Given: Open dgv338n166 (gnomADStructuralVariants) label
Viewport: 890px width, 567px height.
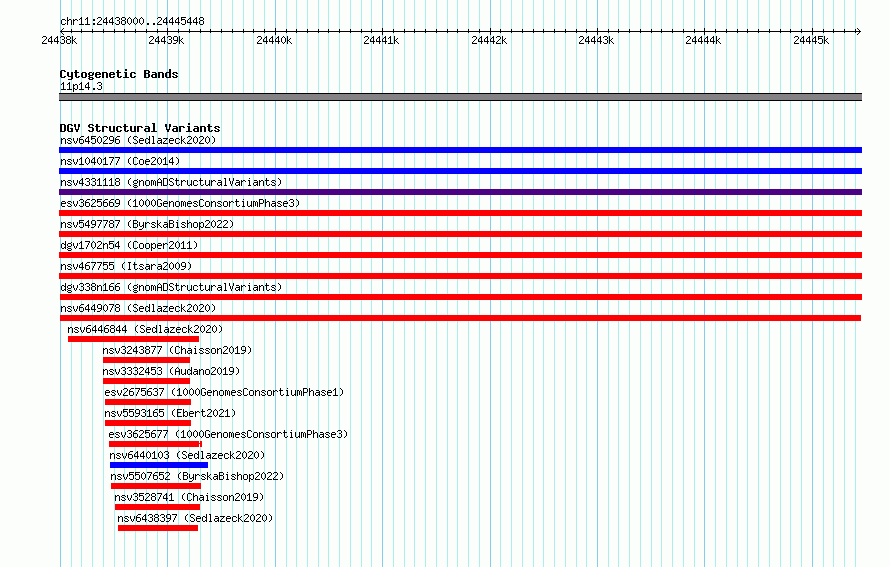Looking at the screenshot, I should tap(171, 287).
